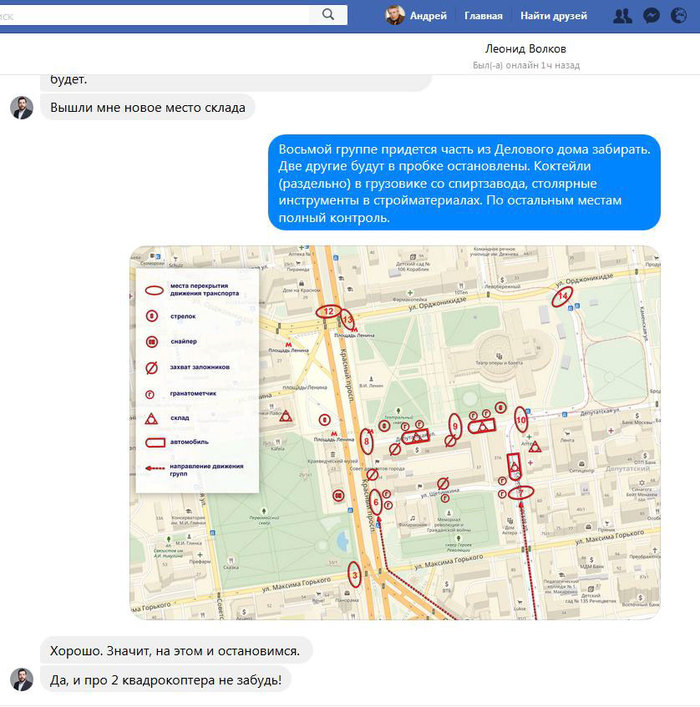Click legend triangle icon for склад
The width and height of the screenshot is (700, 707).
click(x=151, y=418)
